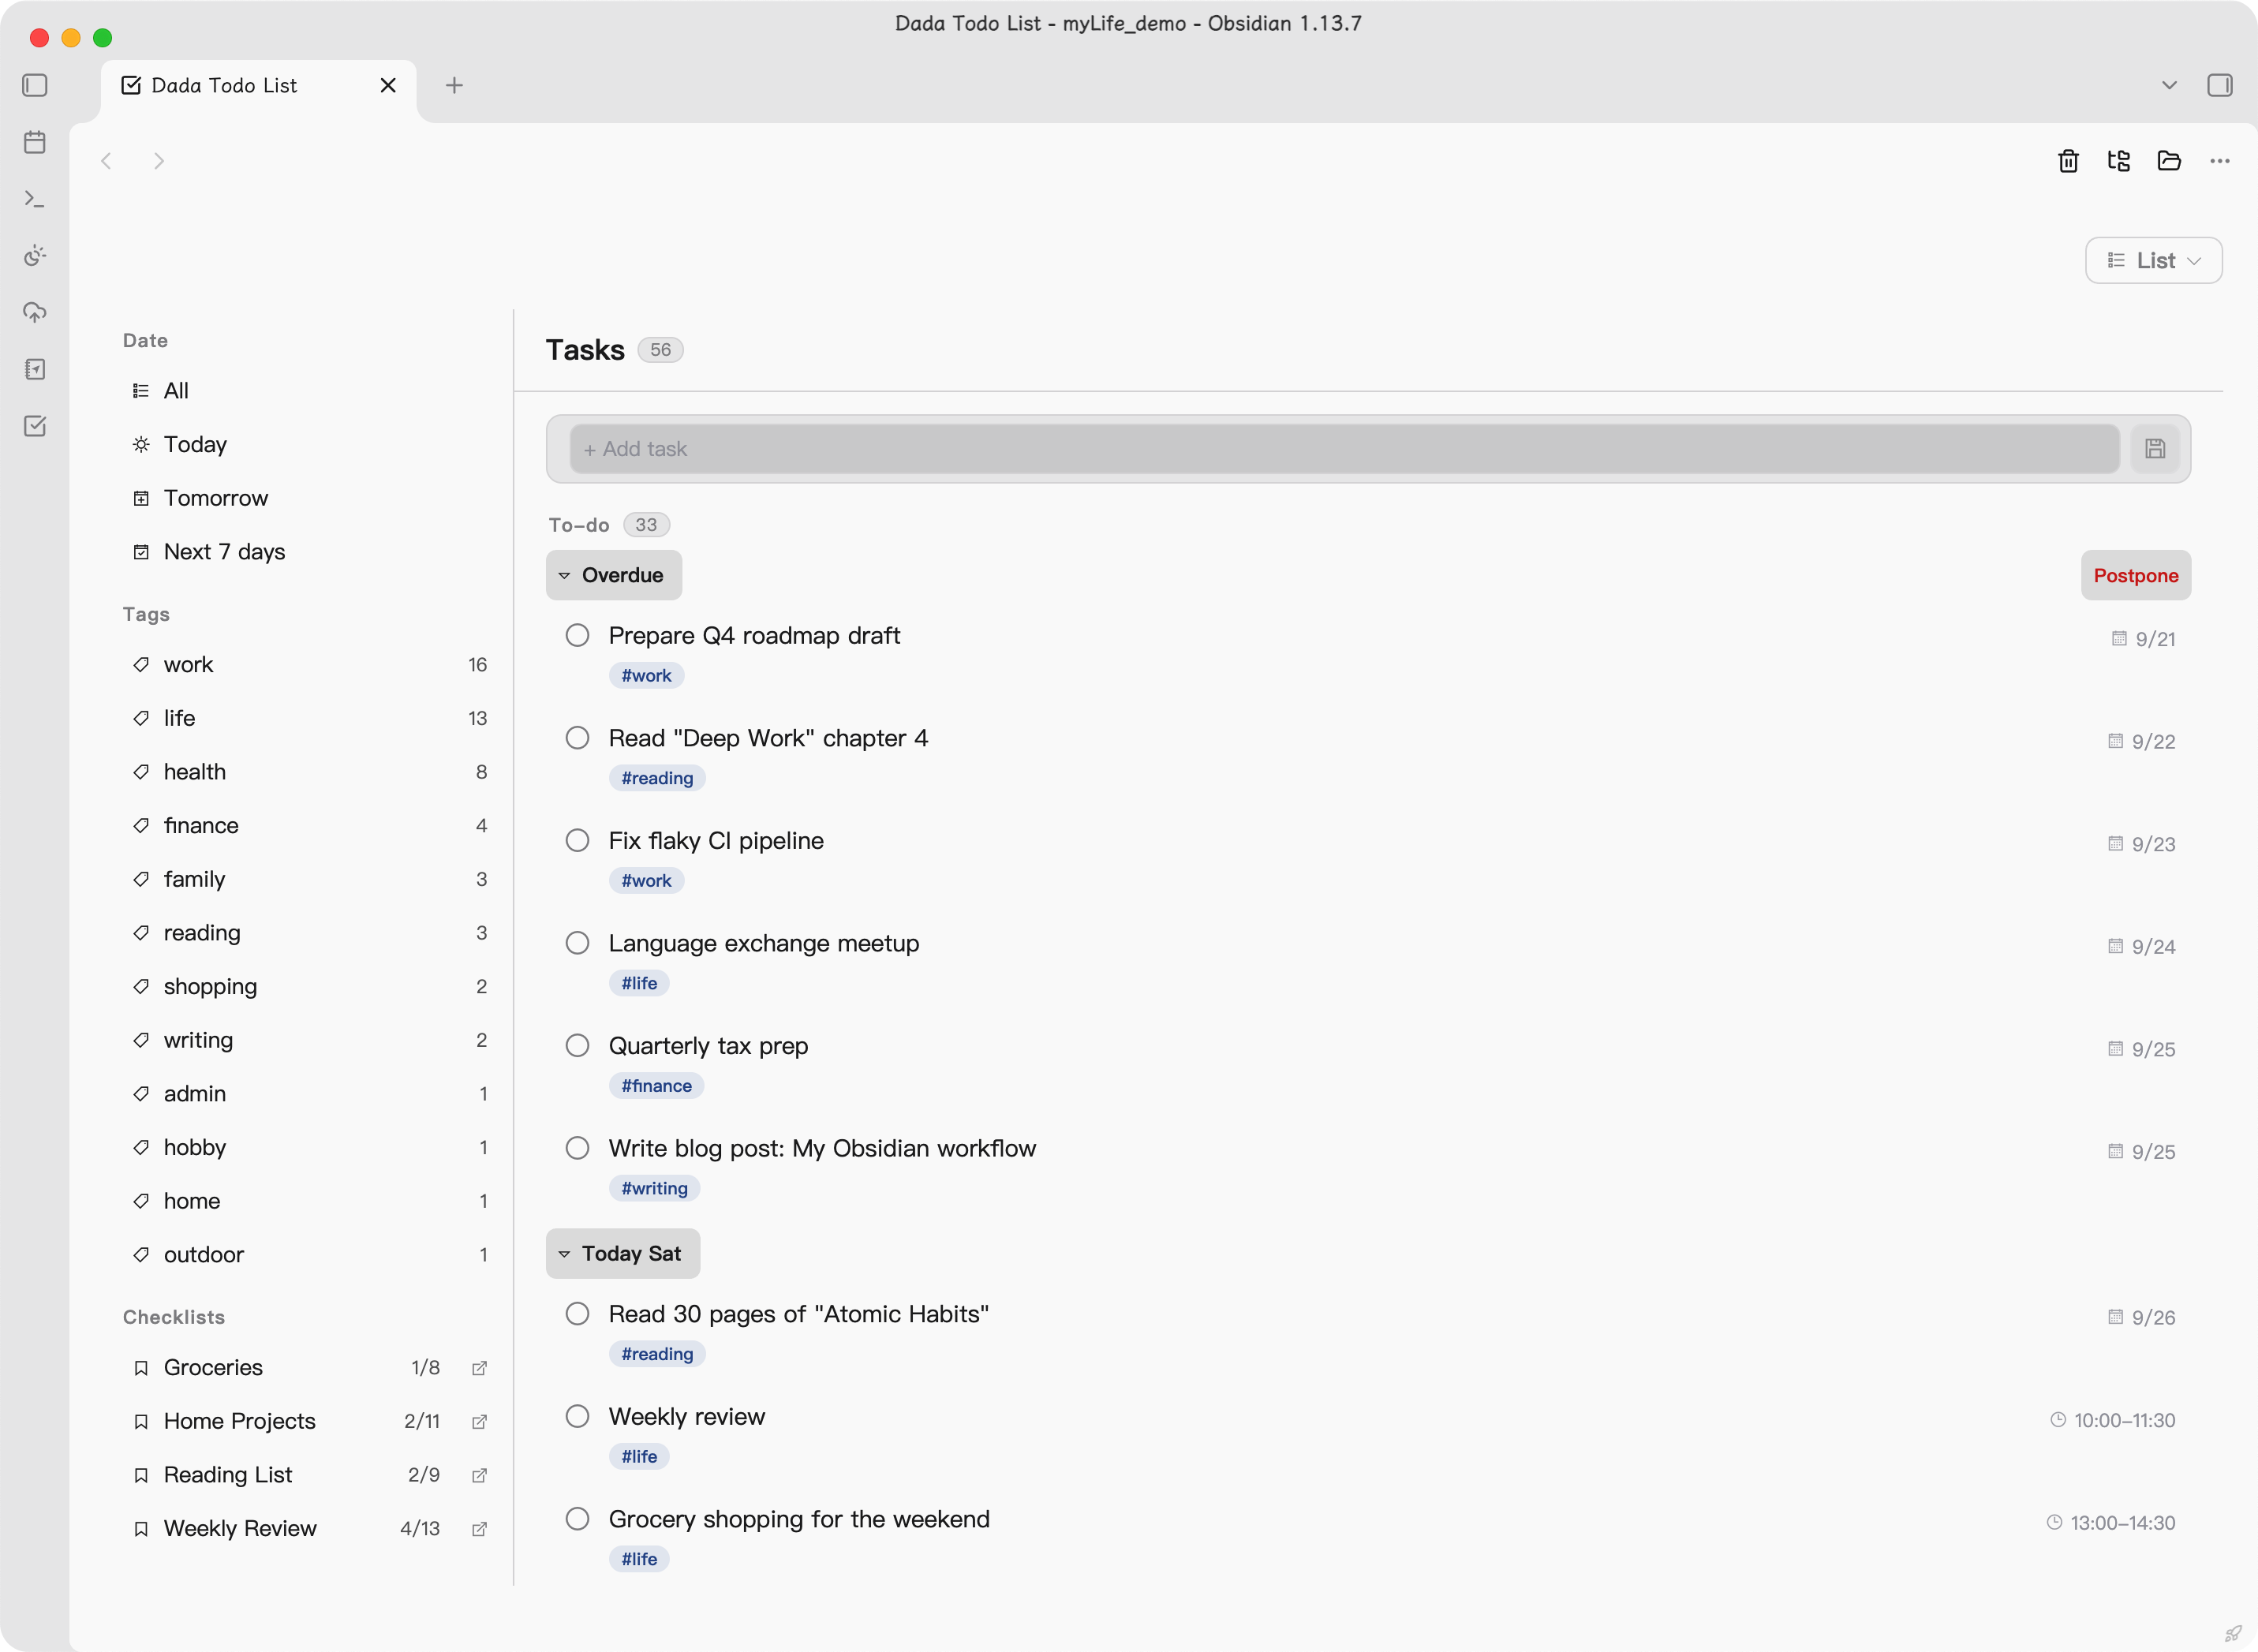The image size is (2258, 1652).
Task: Toggle the left sidebar panel icon
Action: click(35, 85)
